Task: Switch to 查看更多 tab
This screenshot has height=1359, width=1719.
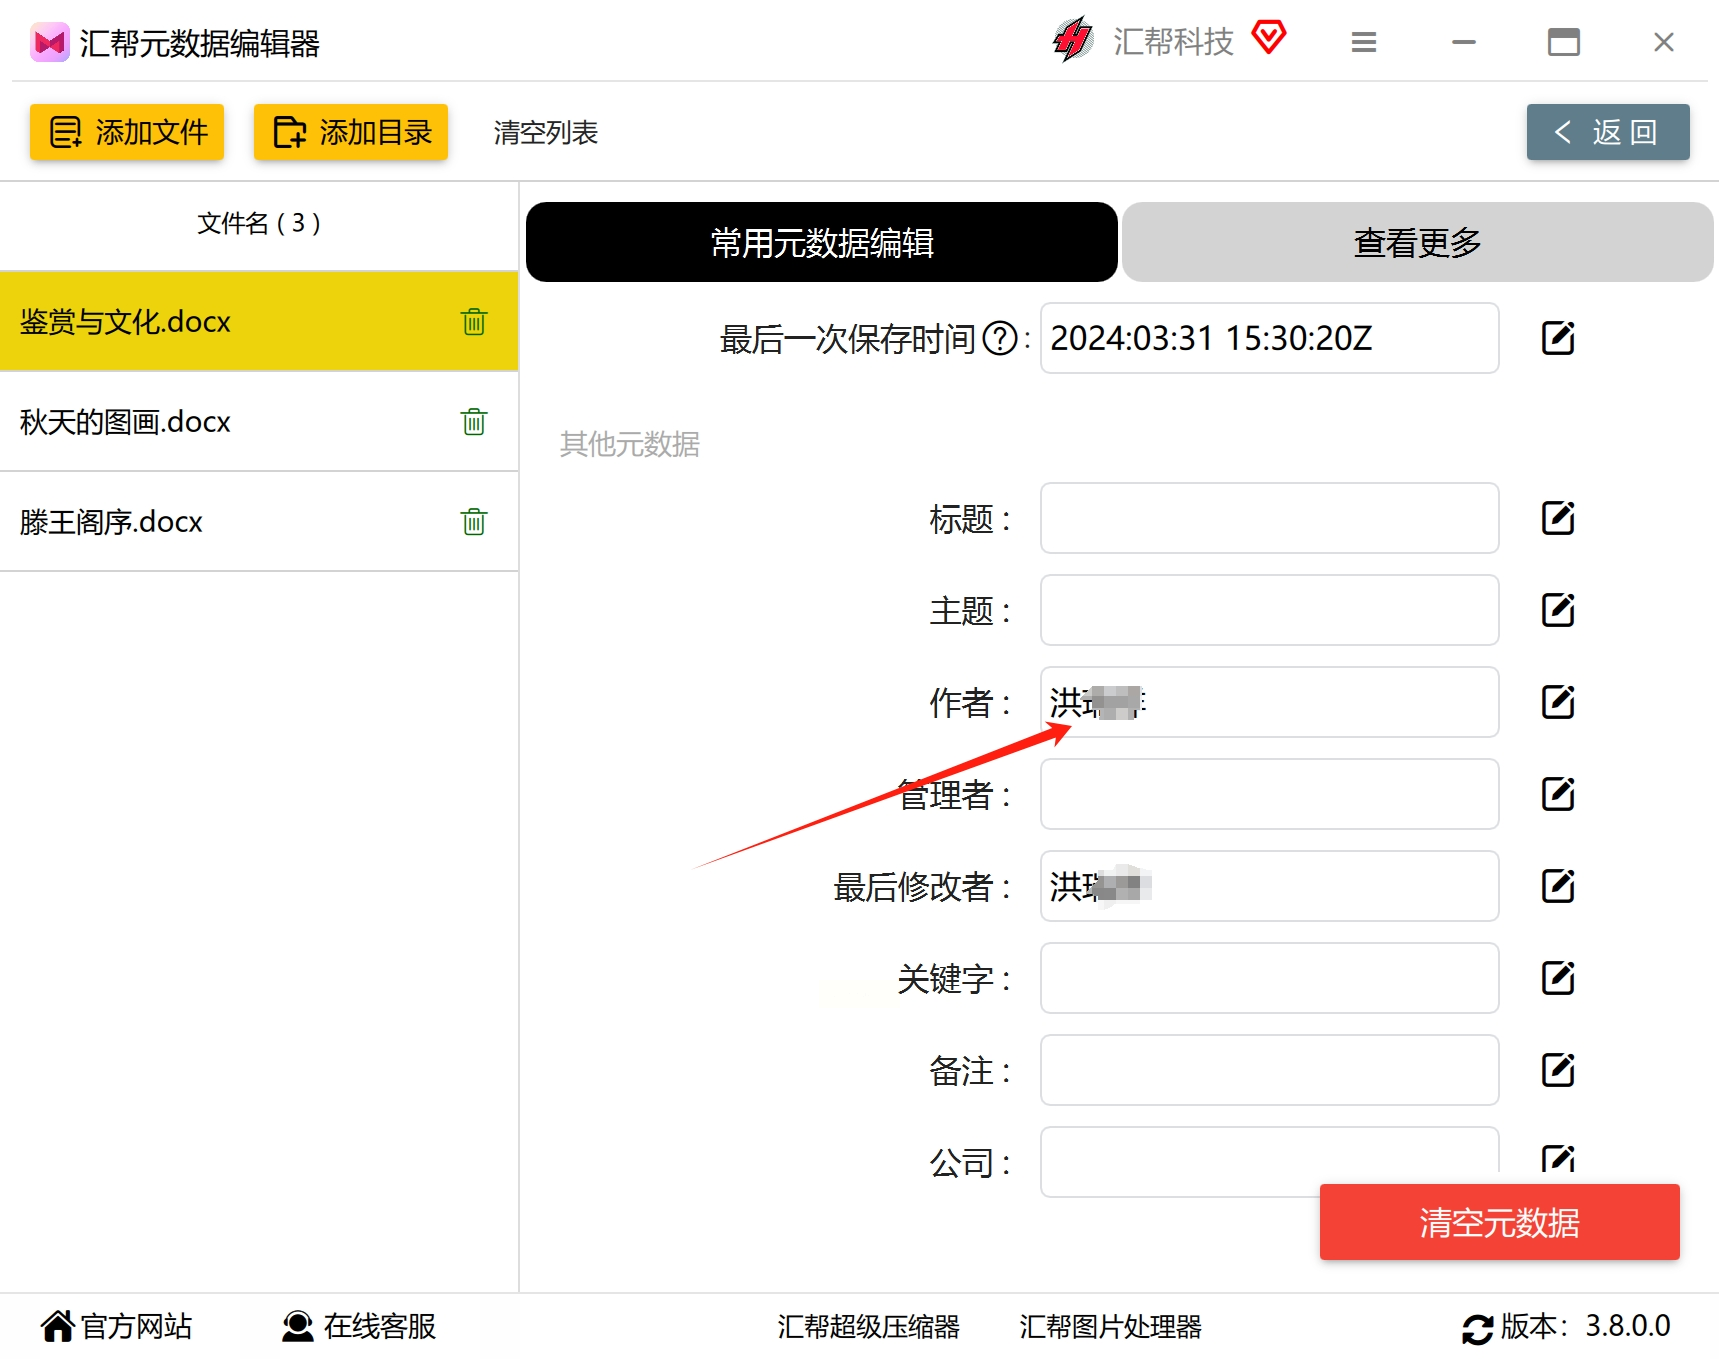Action: tap(1418, 242)
